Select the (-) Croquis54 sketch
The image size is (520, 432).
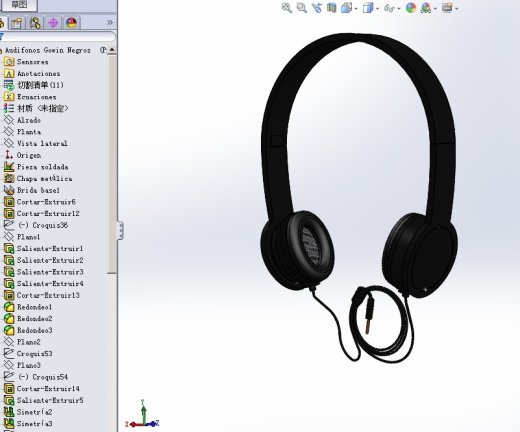43,377
